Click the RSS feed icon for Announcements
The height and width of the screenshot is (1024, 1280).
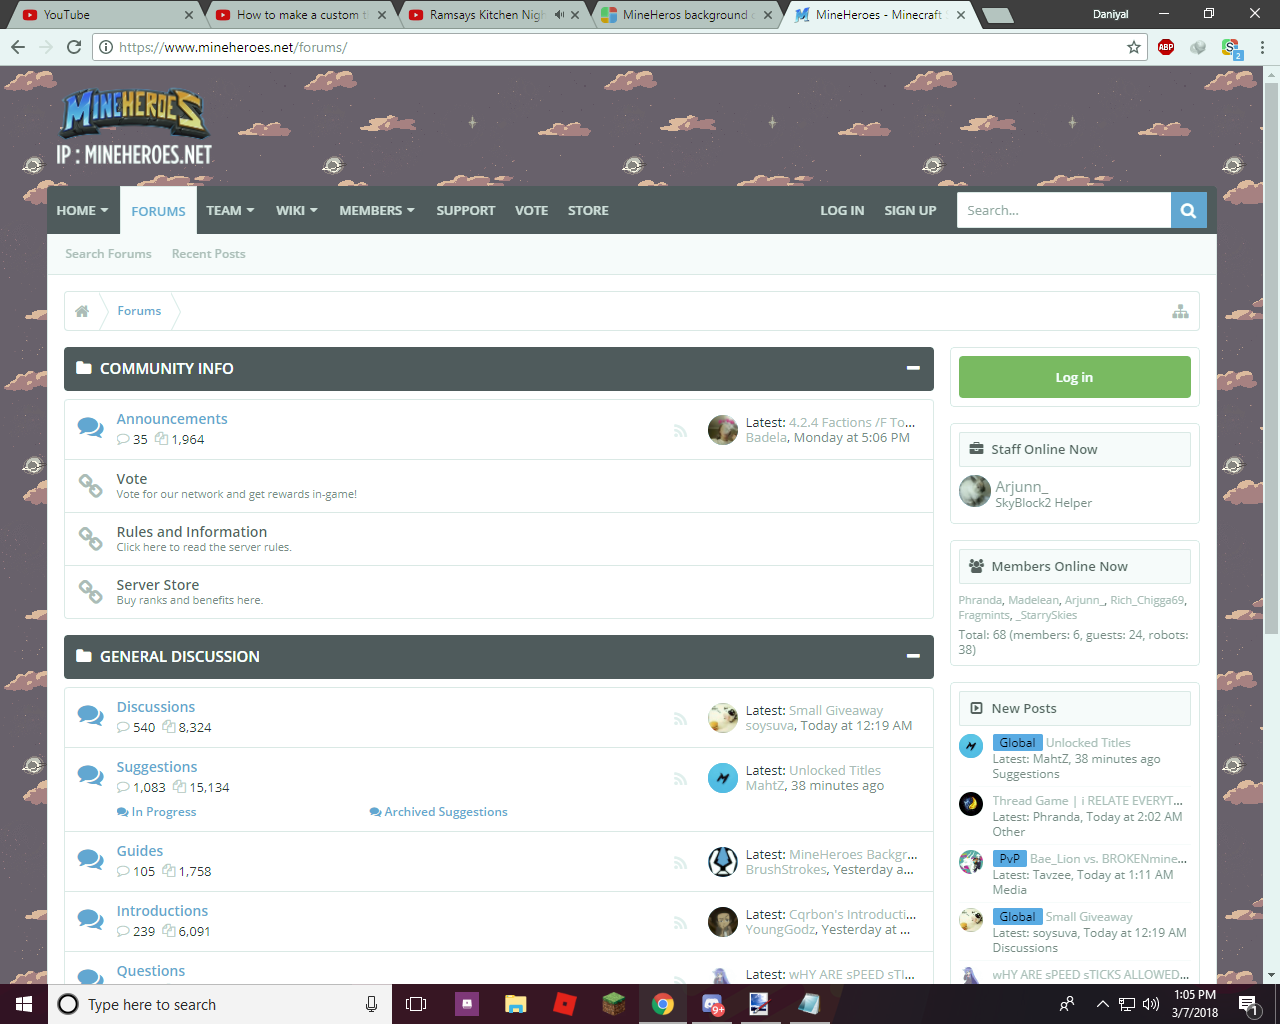pos(680,430)
